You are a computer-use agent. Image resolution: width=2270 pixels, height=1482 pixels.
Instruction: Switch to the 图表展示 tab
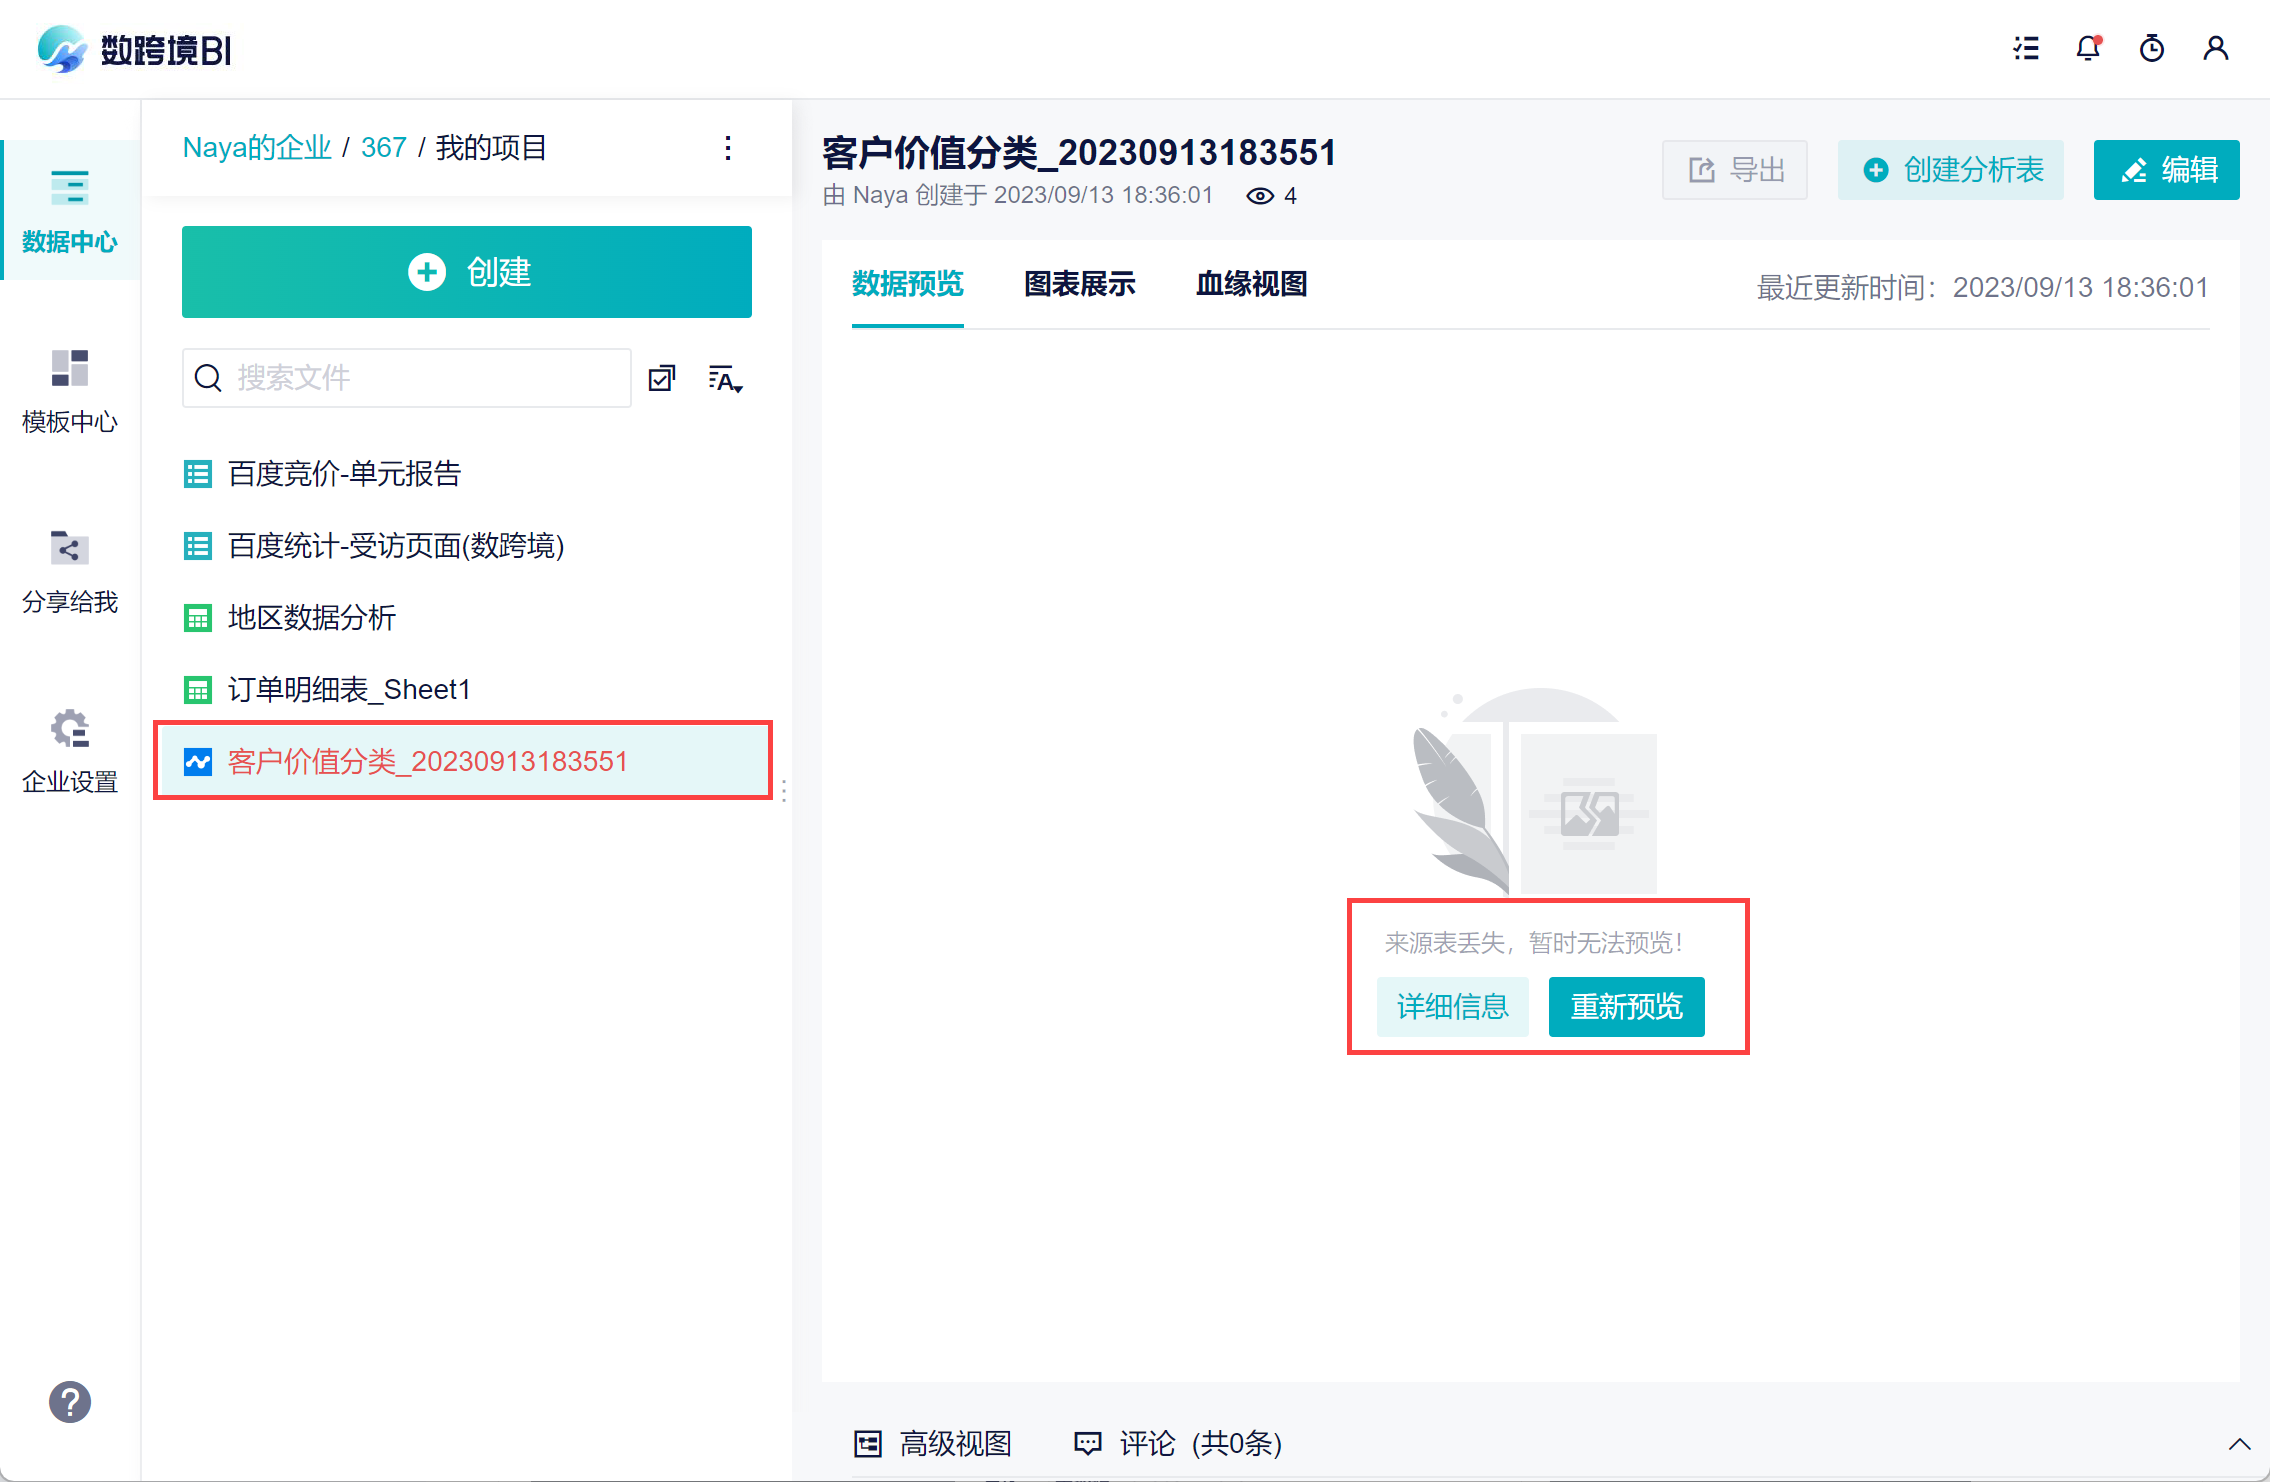pos(1079,284)
